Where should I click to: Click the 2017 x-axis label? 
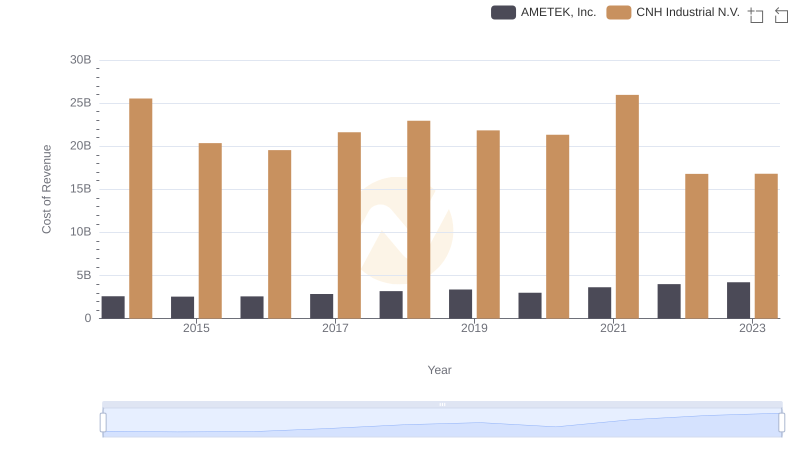tap(335, 328)
